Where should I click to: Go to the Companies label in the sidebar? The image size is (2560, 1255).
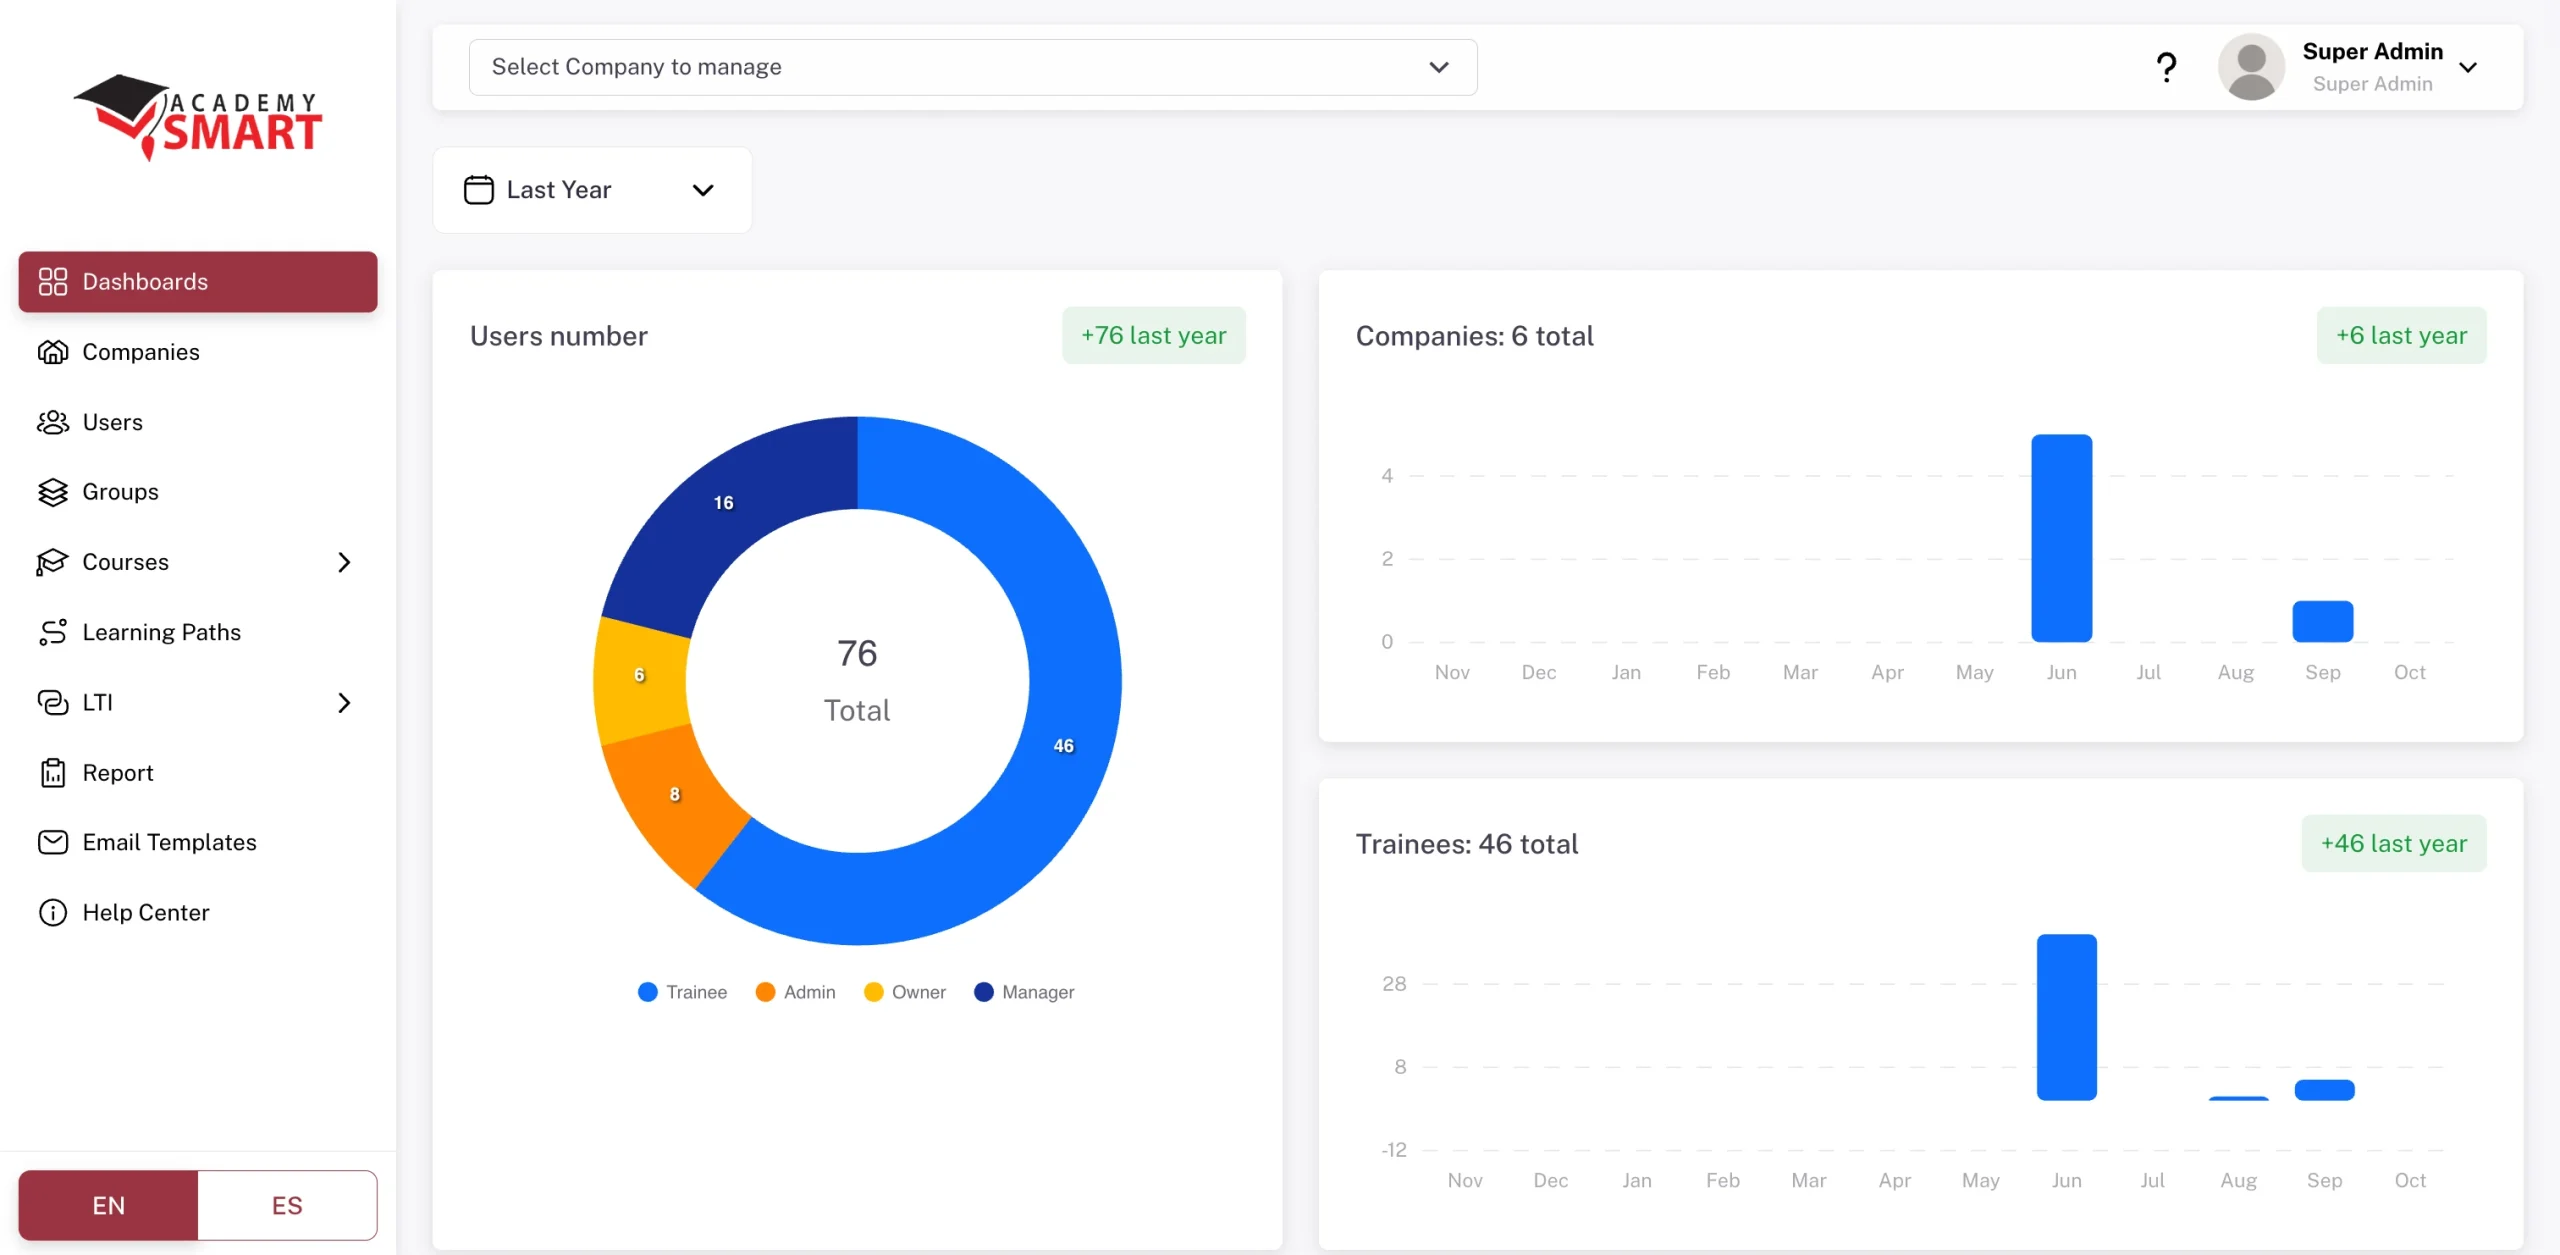click(141, 352)
